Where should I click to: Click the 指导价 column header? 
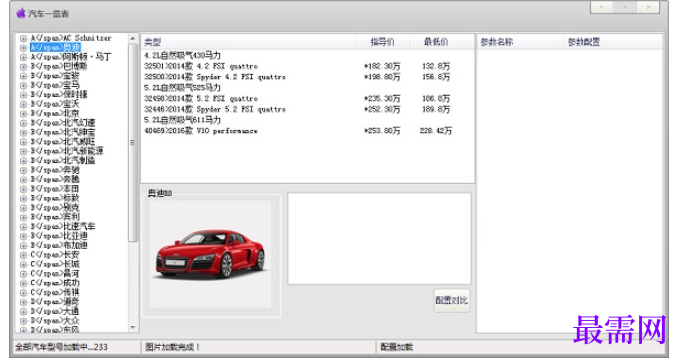point(383,42)
